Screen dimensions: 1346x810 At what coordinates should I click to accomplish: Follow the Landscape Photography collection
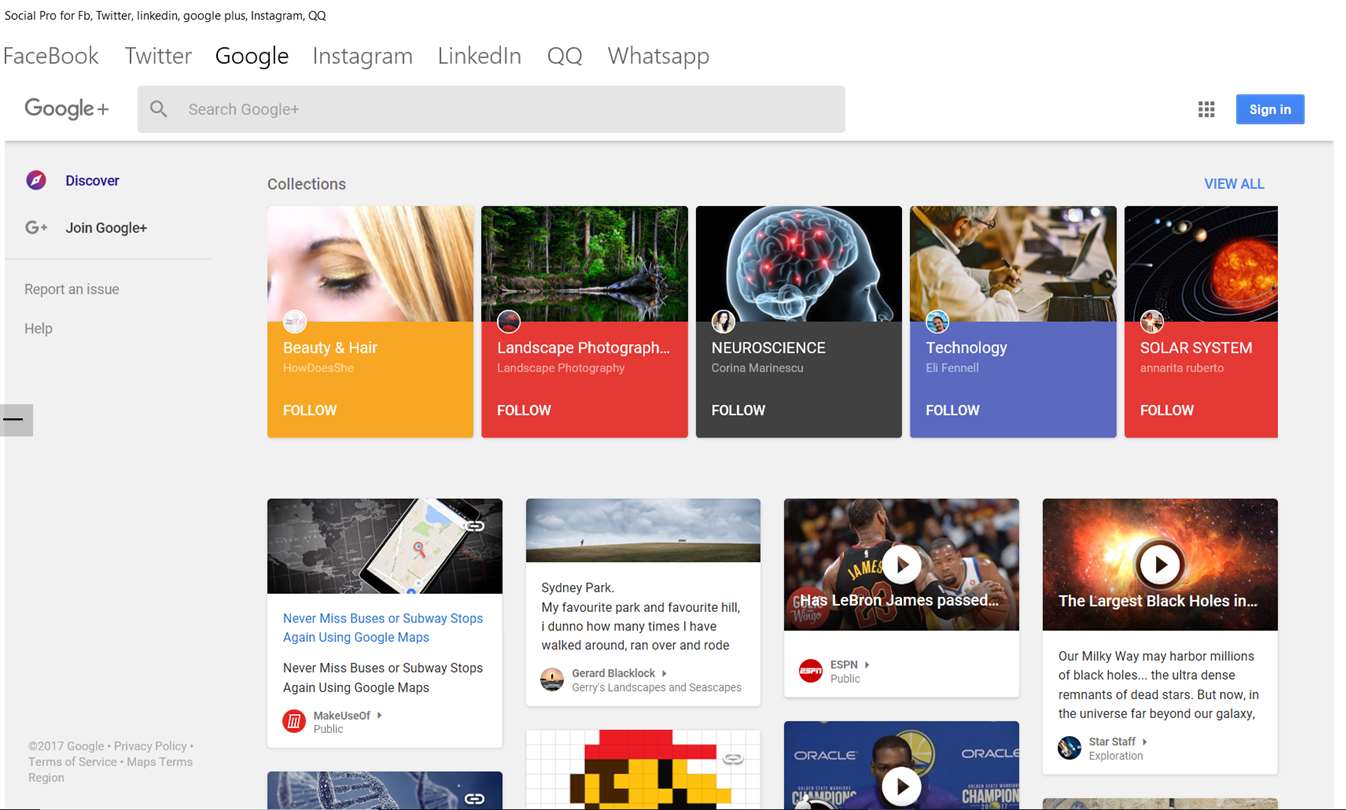524,410
